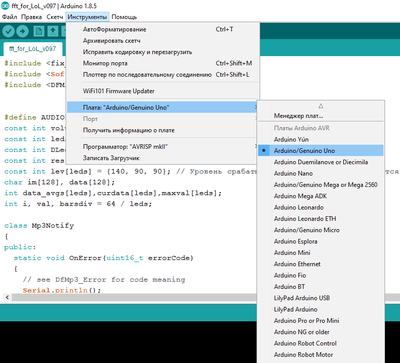400x363 pixels.
Task: Select Архивировать скетч
Action: (x=163, y=41)
